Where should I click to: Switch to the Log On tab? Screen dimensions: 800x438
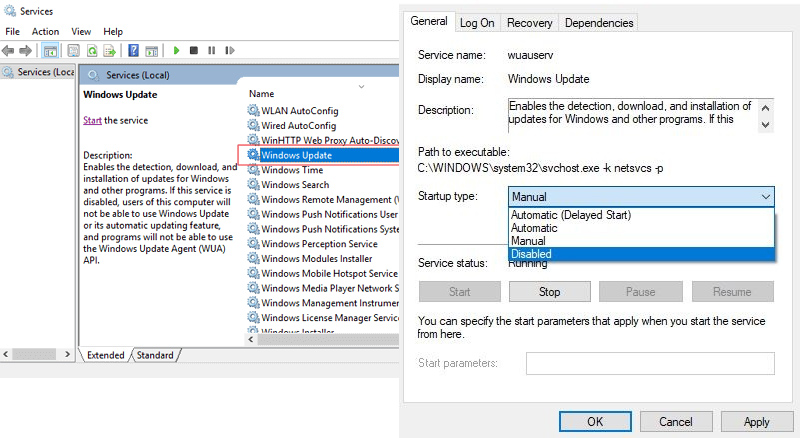point(477,23)
